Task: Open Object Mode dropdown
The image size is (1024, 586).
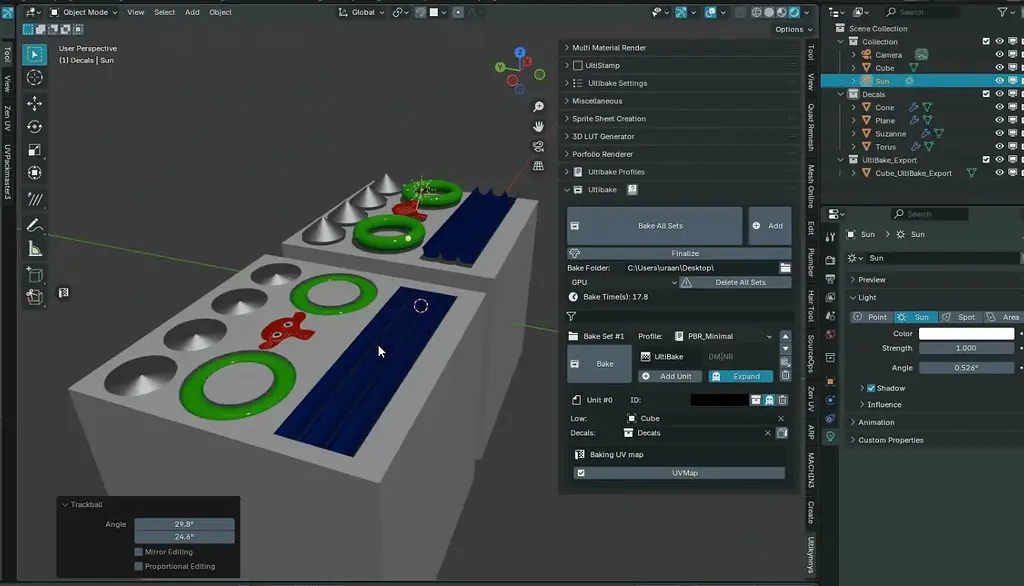Action: pos(84,12)
